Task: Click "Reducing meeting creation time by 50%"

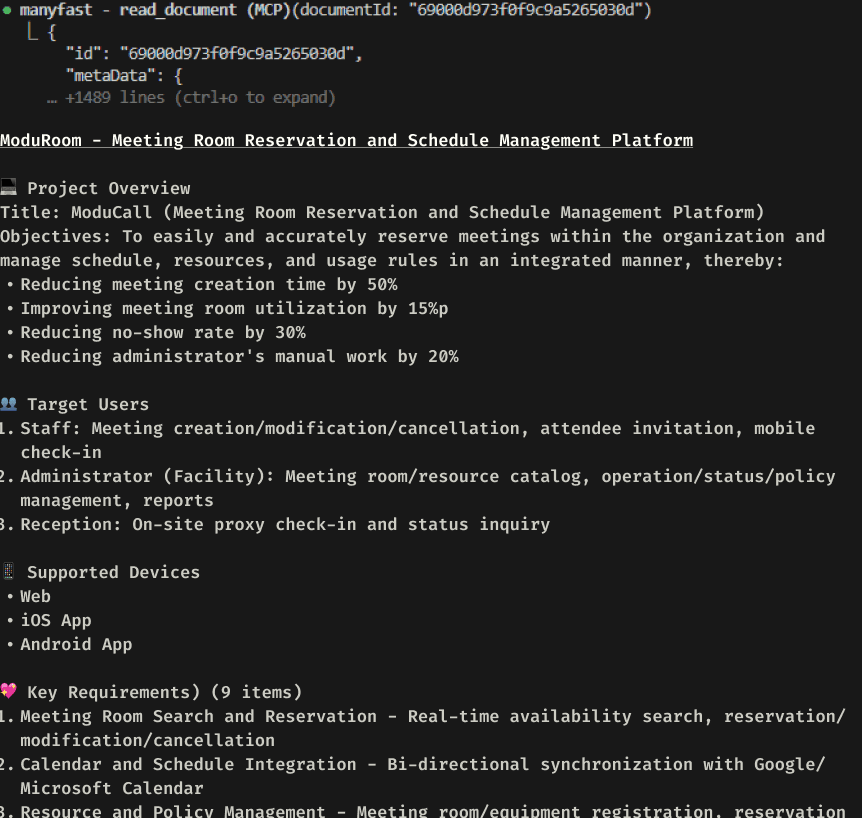Action: 209,284
